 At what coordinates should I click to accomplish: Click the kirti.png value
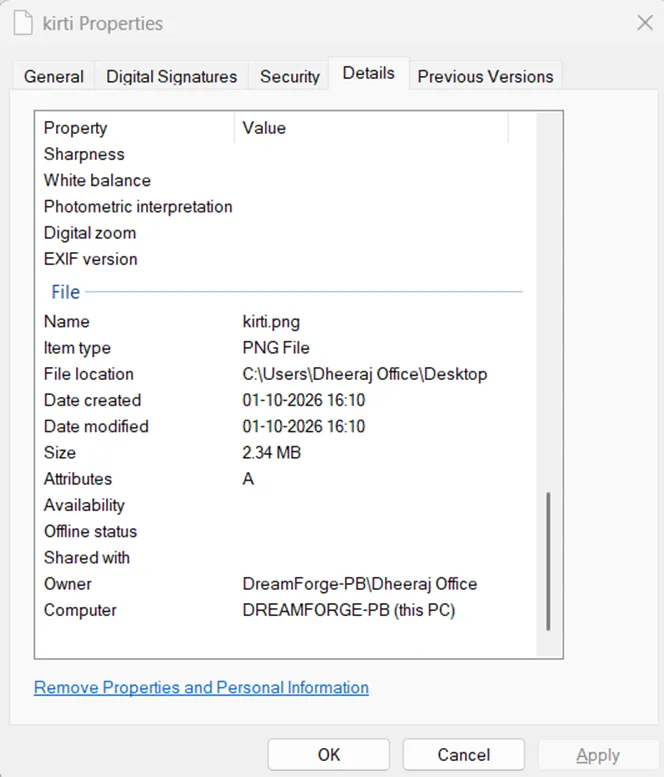(271, 322)
